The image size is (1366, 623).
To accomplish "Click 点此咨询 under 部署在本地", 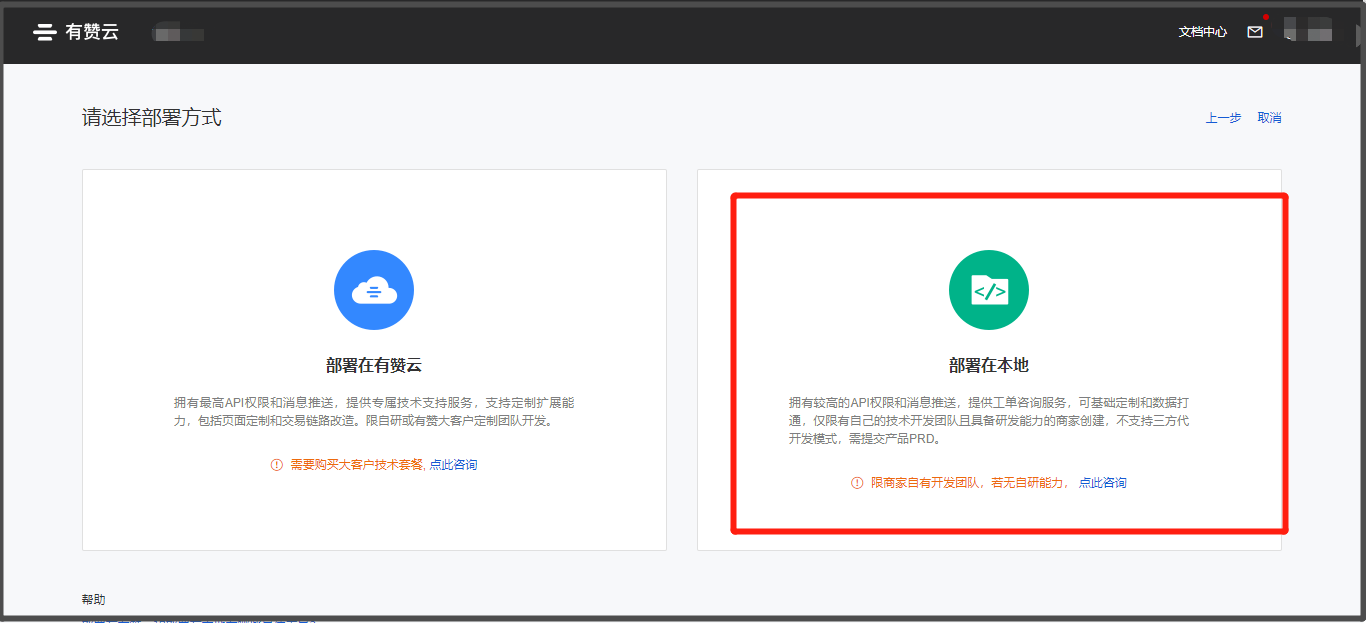I will click(x=1103, y=483).
